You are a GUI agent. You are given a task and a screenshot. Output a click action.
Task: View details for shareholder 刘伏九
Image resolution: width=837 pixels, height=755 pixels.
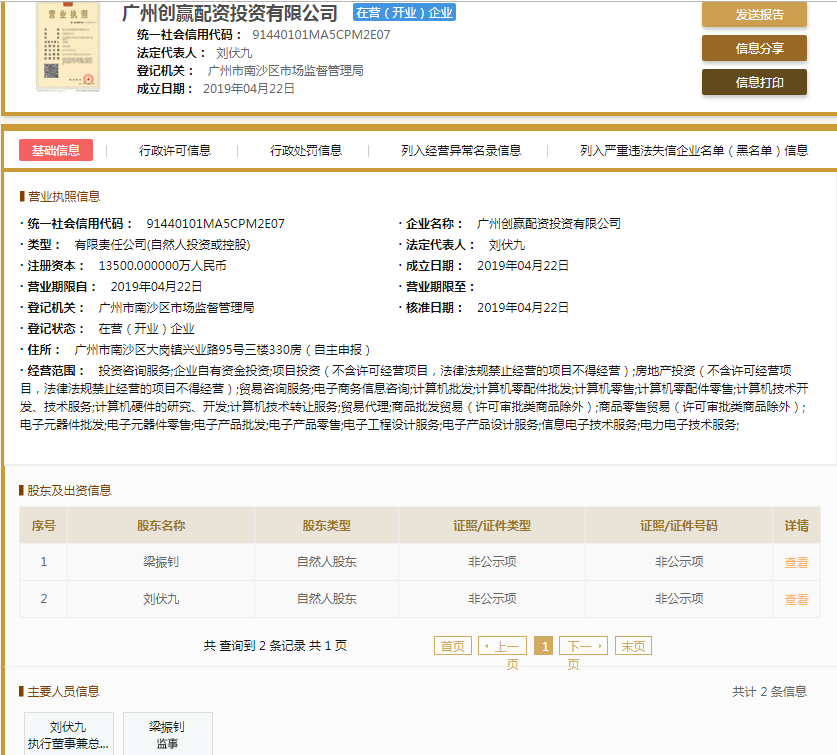pos(796,599)
